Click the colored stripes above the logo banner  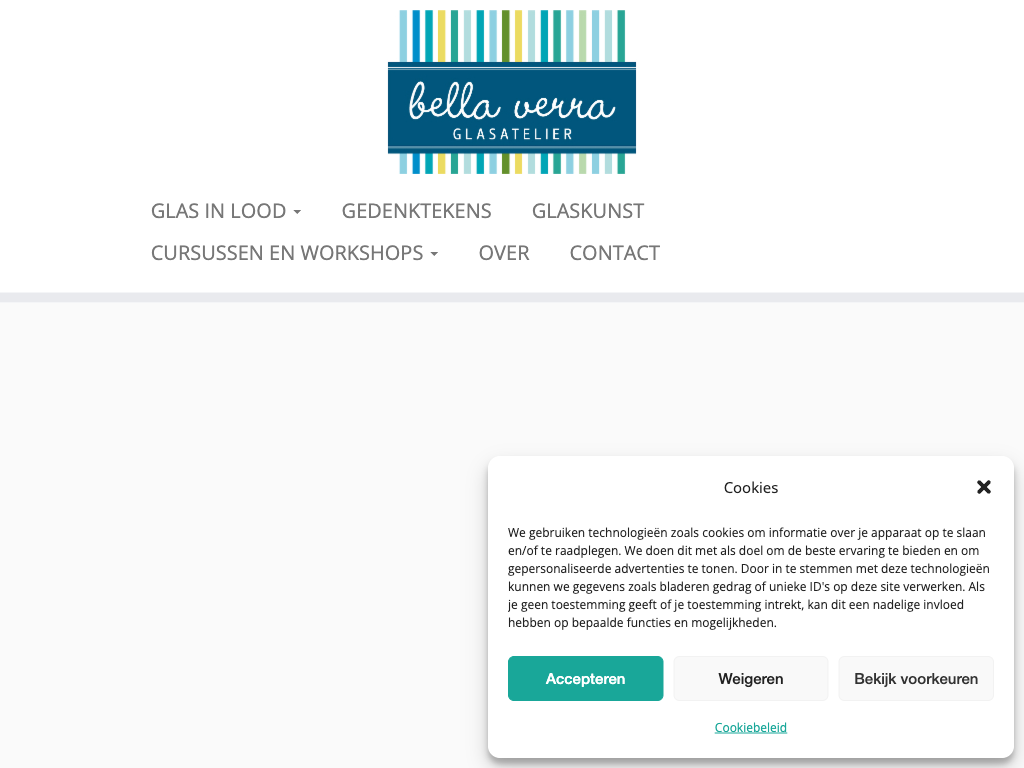pyautogui.click(x=512, y=35)
